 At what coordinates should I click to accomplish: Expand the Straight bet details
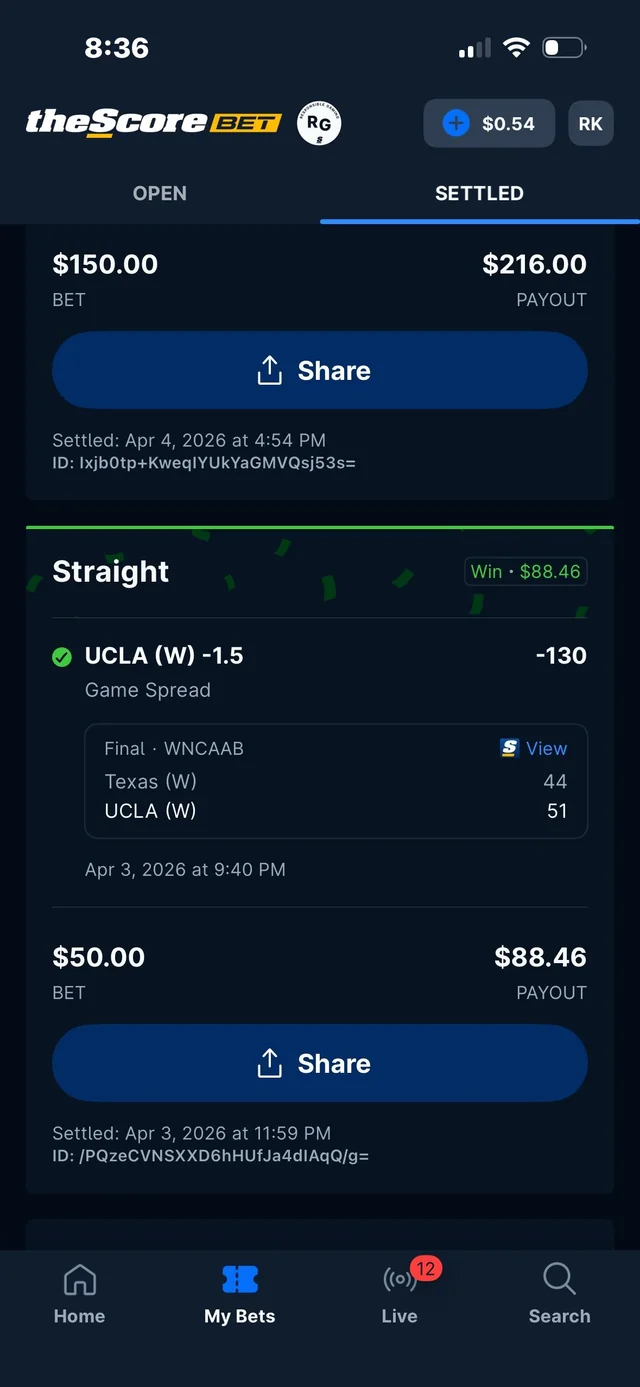pyautogui.click(x=110, y=571)
